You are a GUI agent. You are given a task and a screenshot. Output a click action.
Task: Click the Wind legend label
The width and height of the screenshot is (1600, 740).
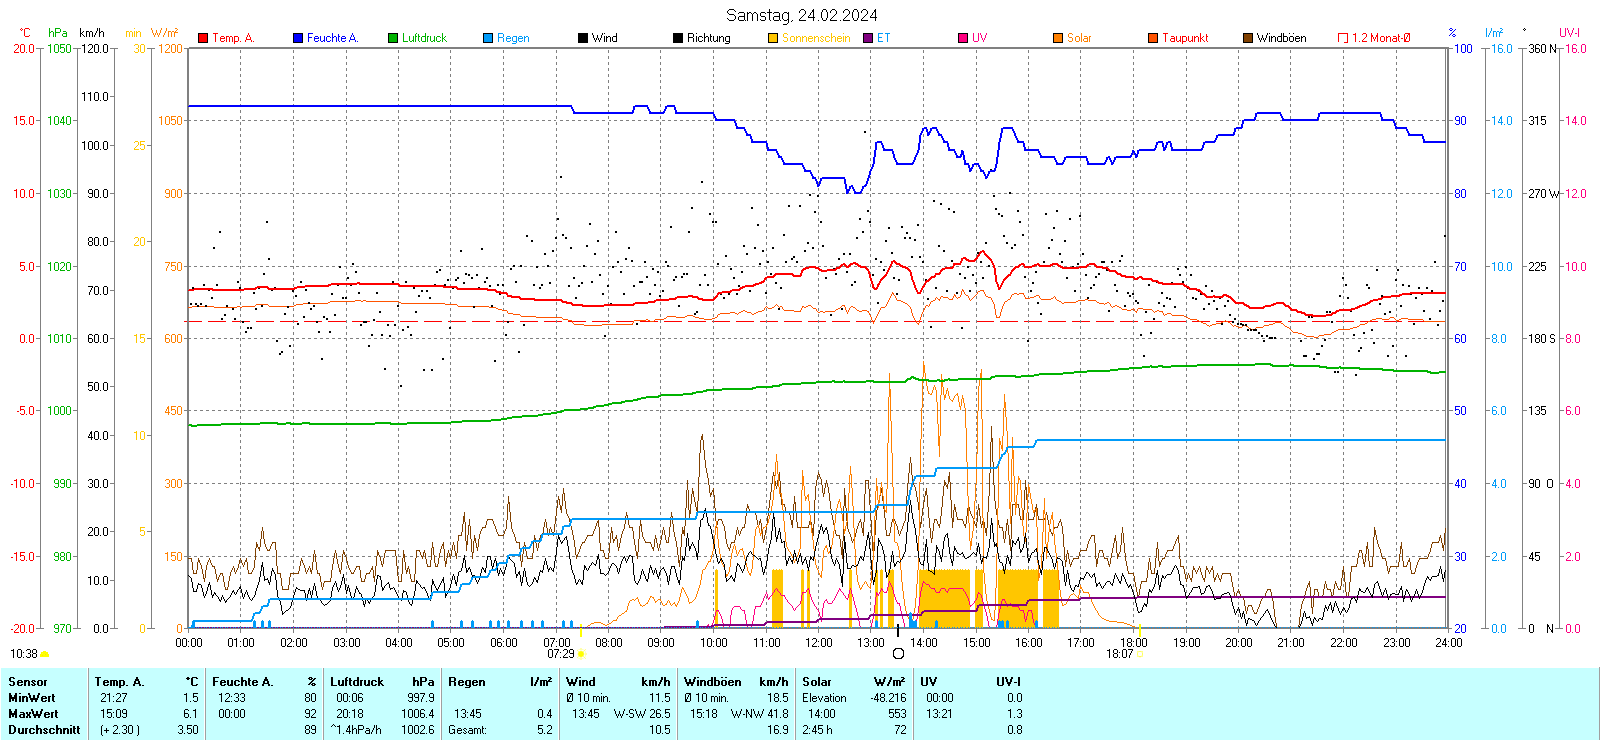tap(604, 38)
